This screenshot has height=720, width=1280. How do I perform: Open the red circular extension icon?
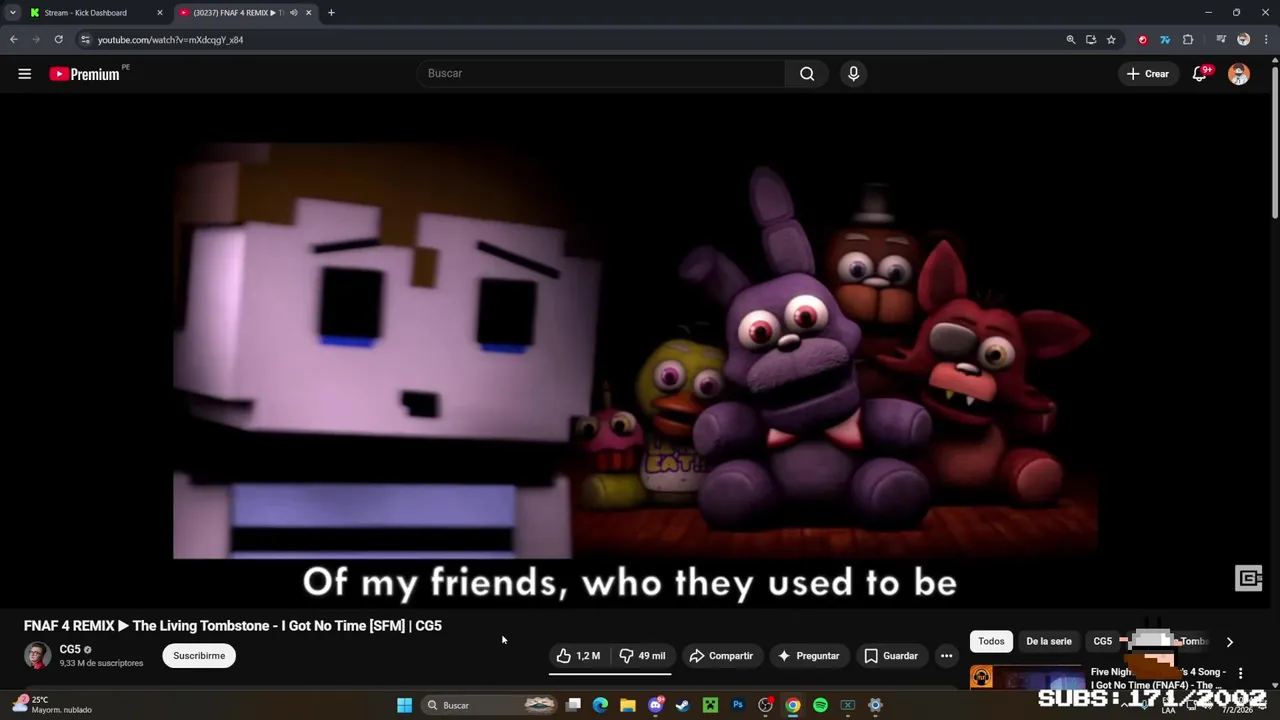pyautogui.click(x=1143, y=40)
